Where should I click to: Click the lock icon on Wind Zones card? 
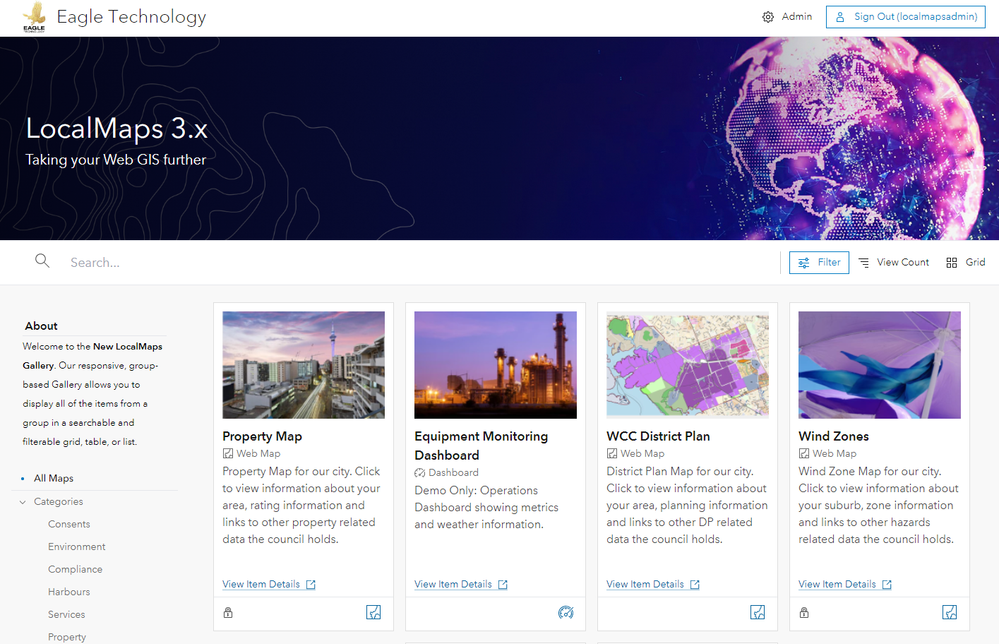pyautogui.click(x=803, y=612)
